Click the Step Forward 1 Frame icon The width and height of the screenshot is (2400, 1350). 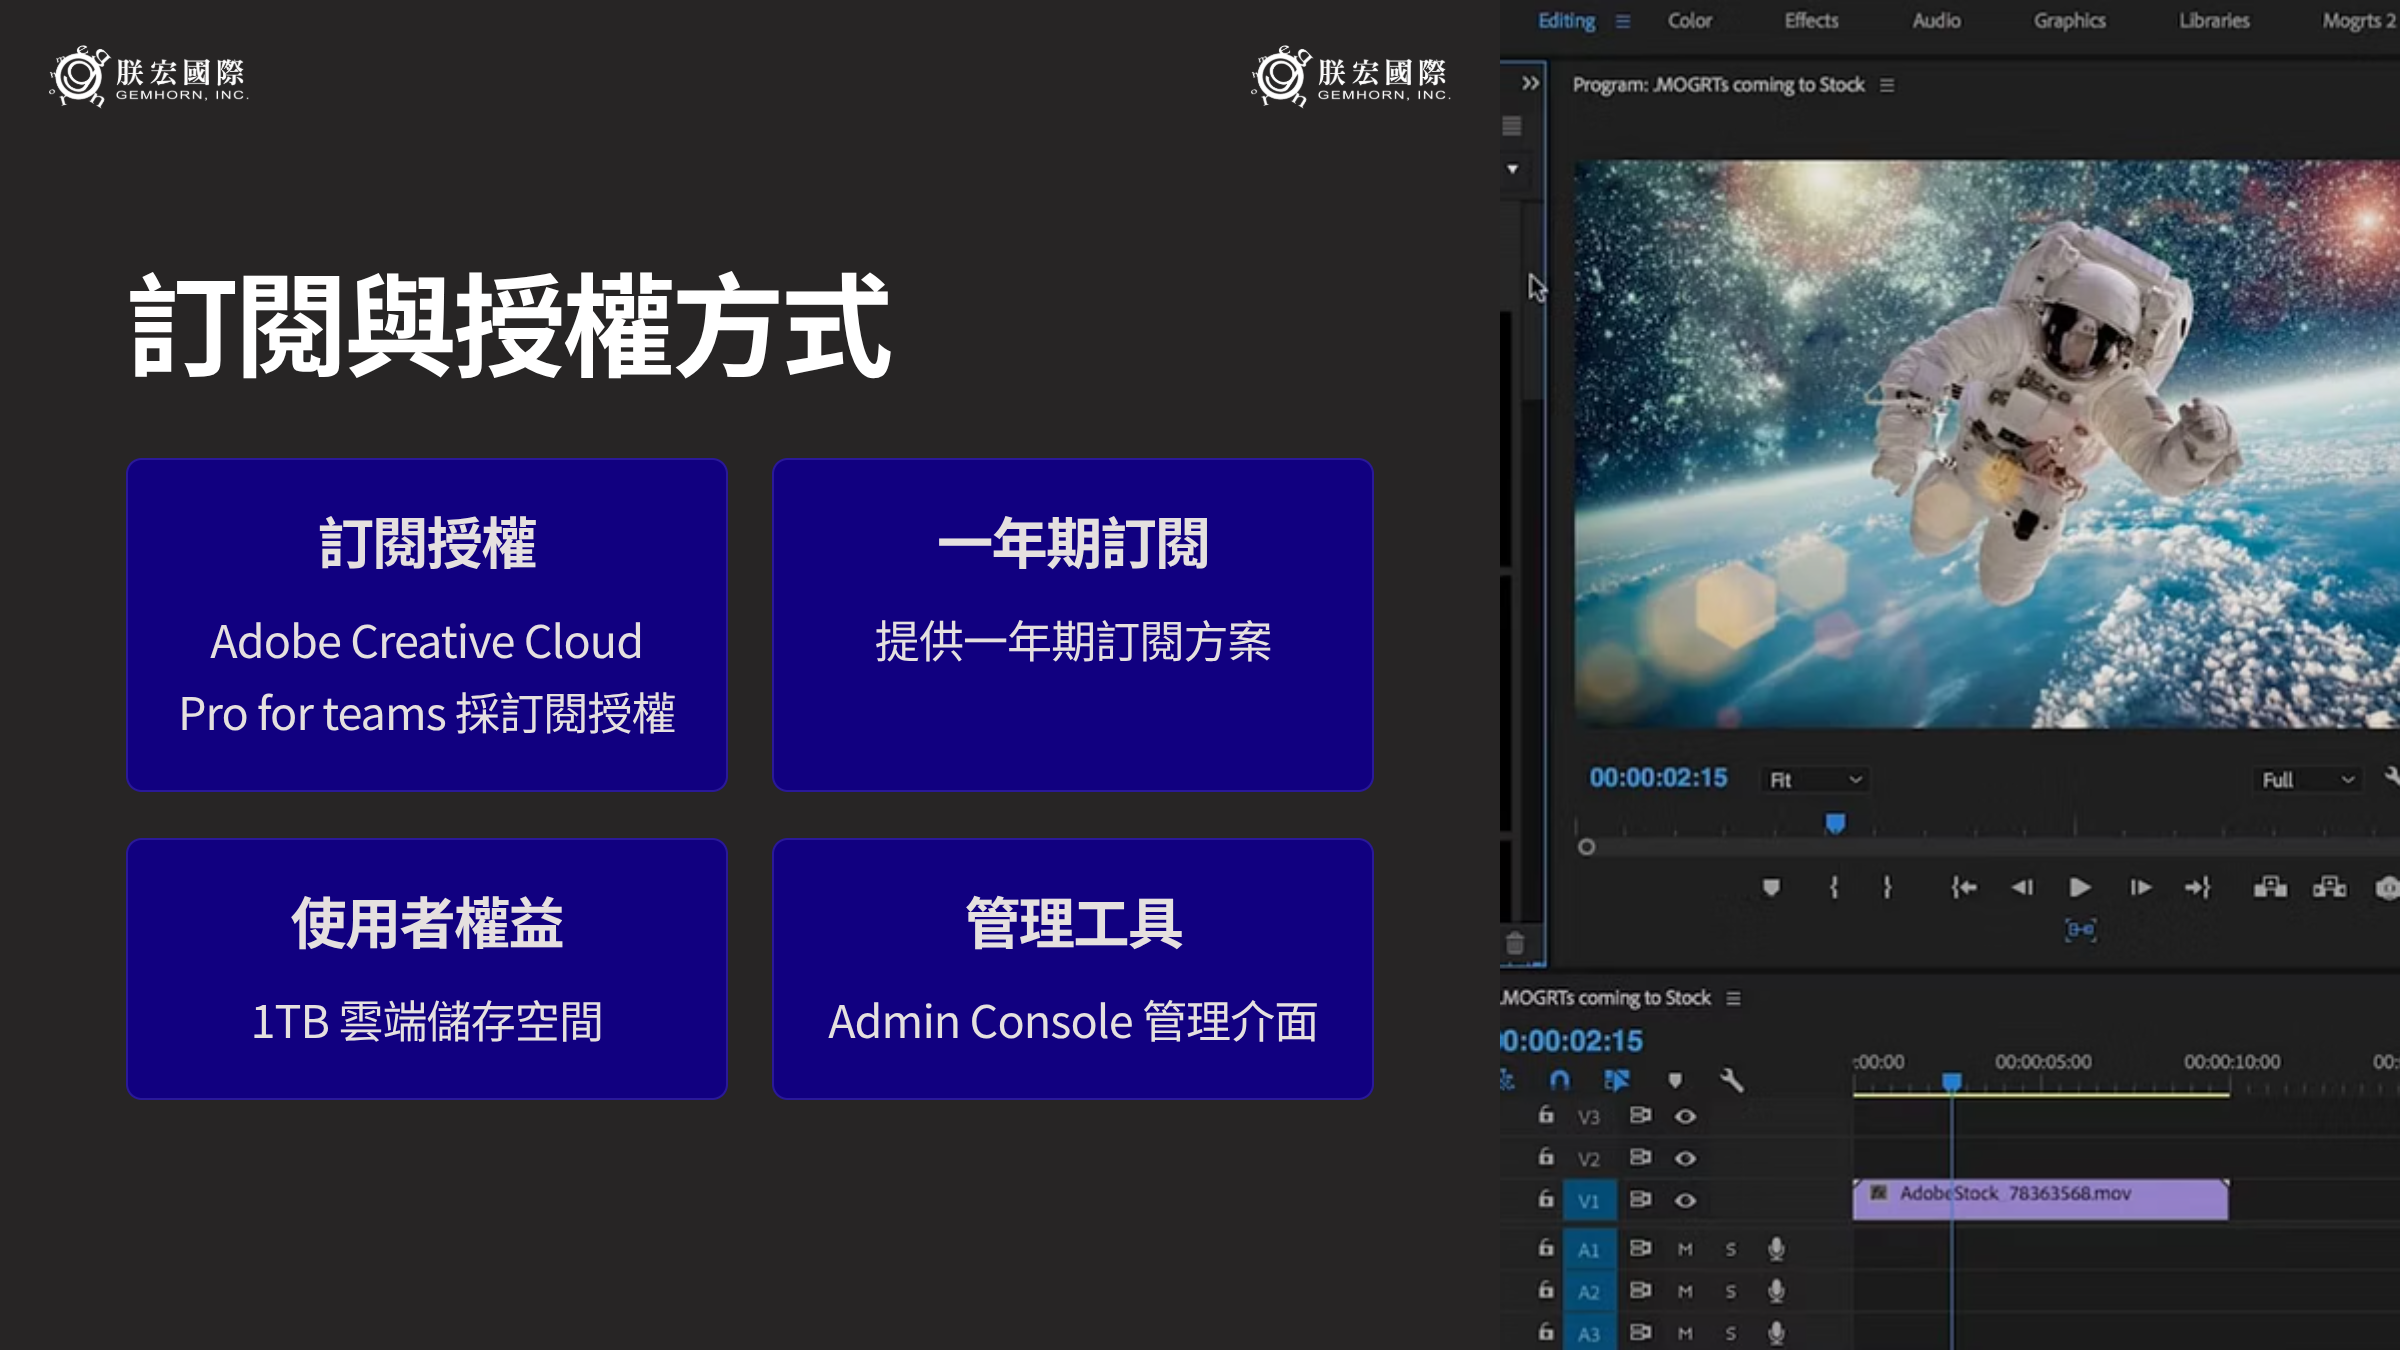pyautogui.click(x=2140, y=887)
